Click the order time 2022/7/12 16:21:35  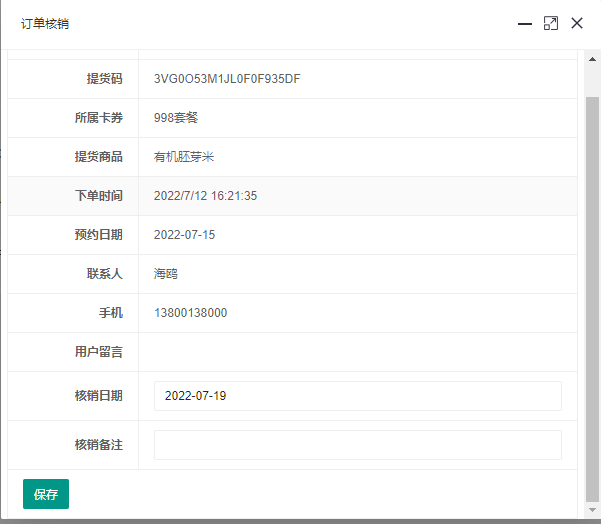205,196
